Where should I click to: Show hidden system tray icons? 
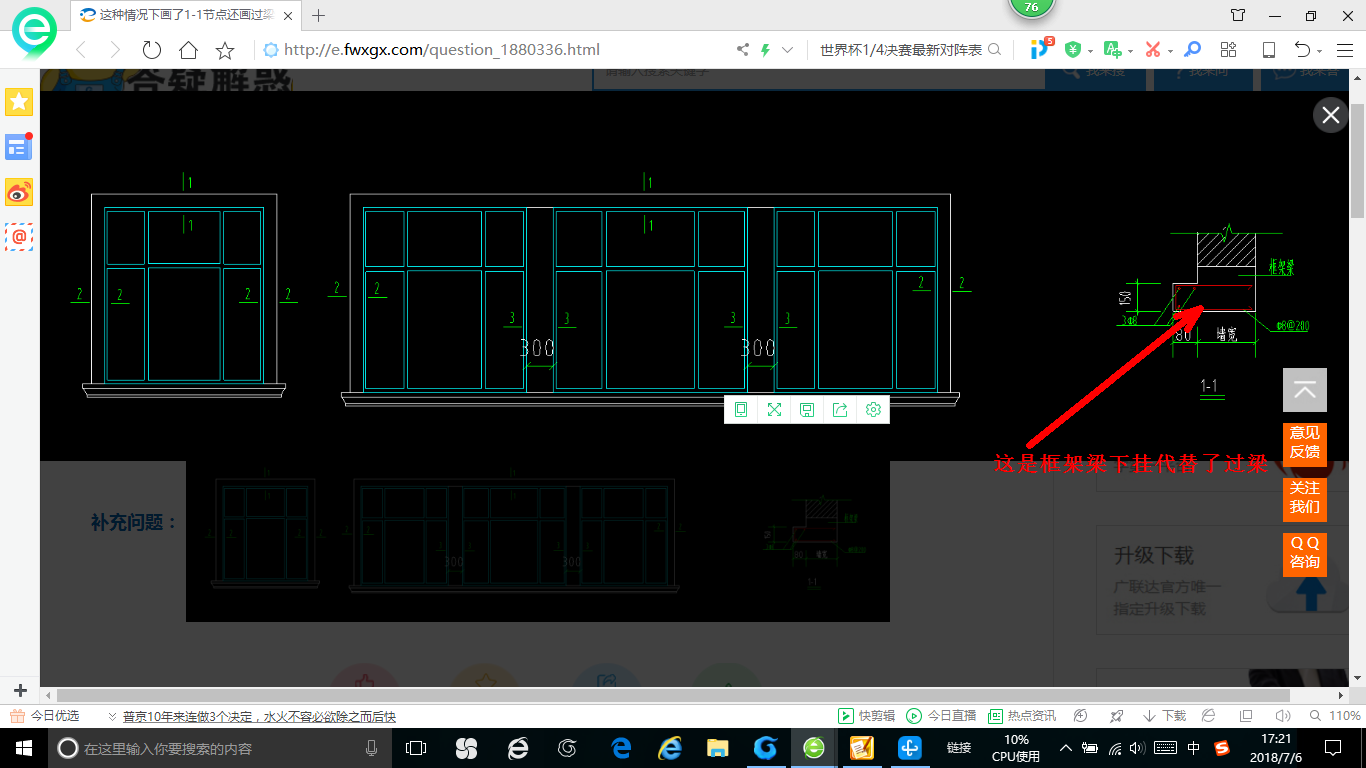[1066, 748]
